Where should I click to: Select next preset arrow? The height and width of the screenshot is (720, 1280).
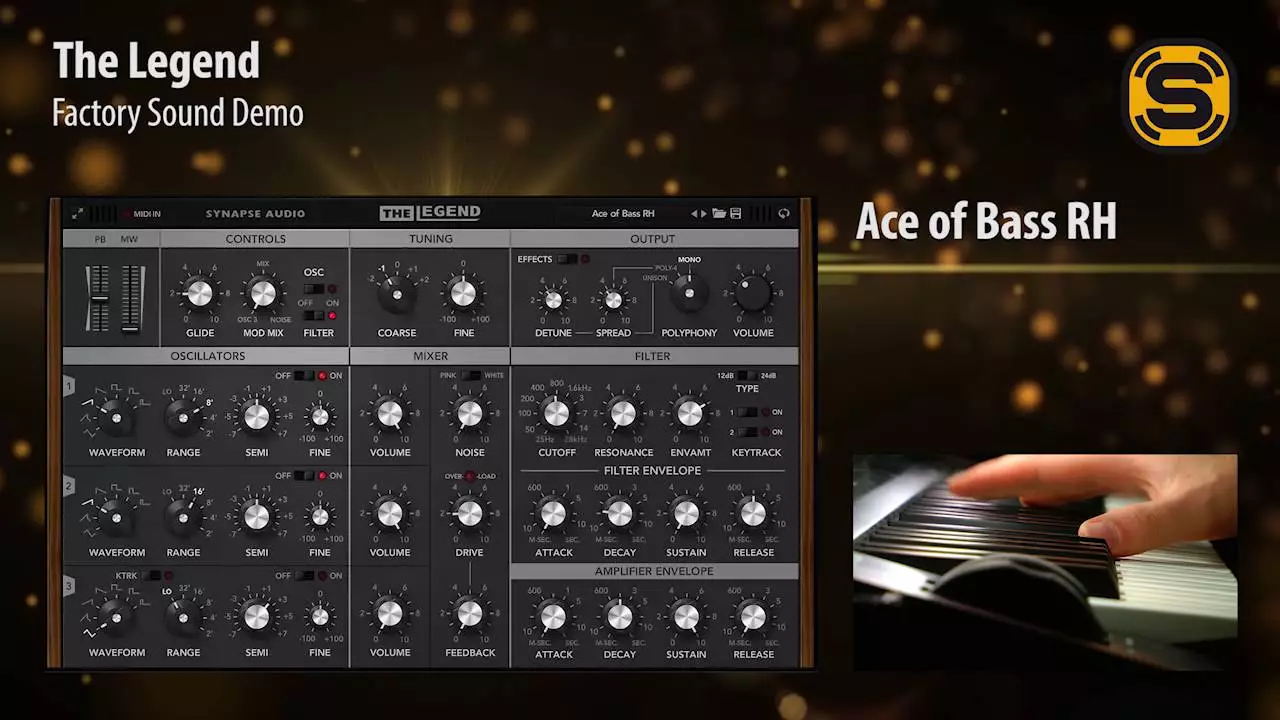(x=704, y=214)
